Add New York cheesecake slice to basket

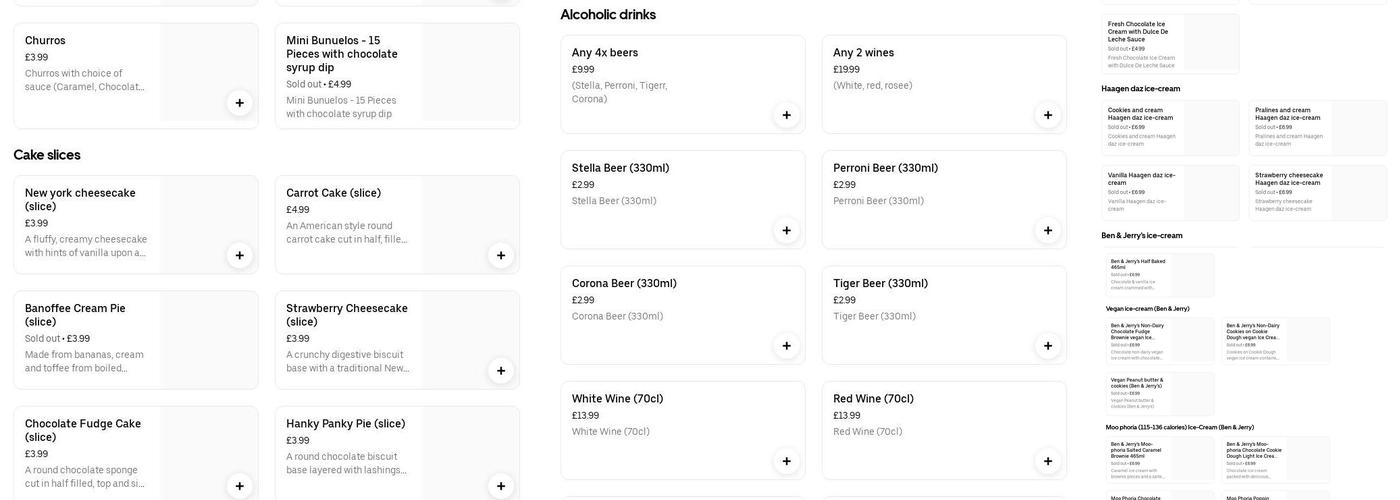(239, 255)
